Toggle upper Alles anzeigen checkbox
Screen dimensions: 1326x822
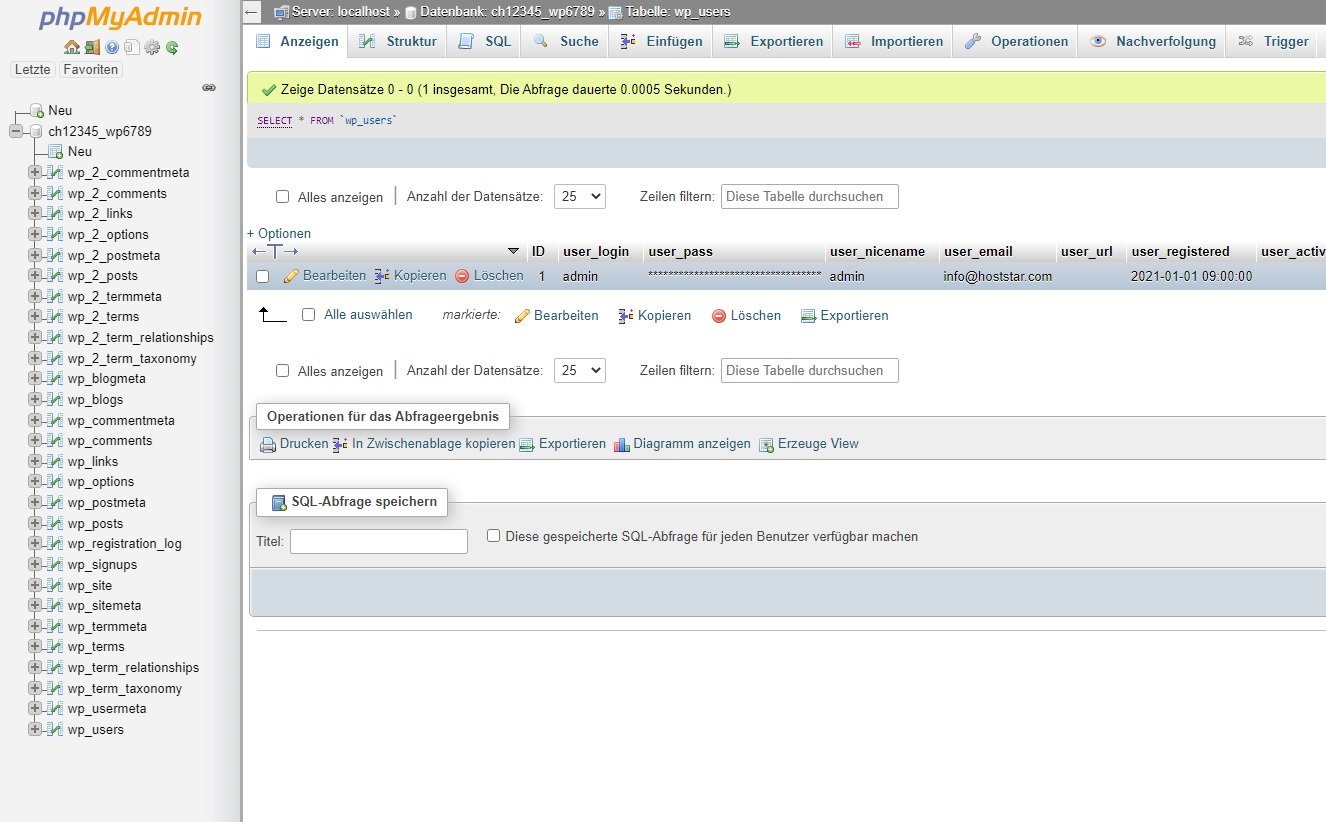coord(282,197)
